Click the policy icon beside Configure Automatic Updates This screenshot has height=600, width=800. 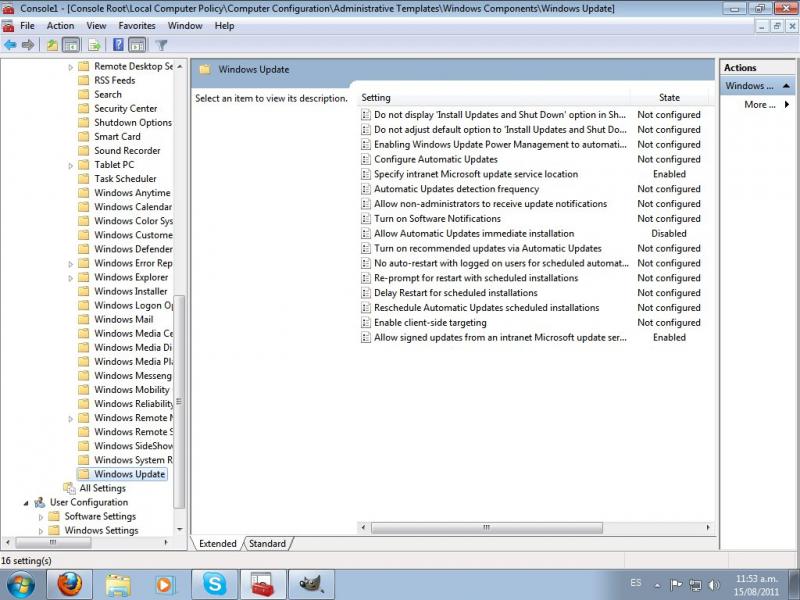[366, 159]
